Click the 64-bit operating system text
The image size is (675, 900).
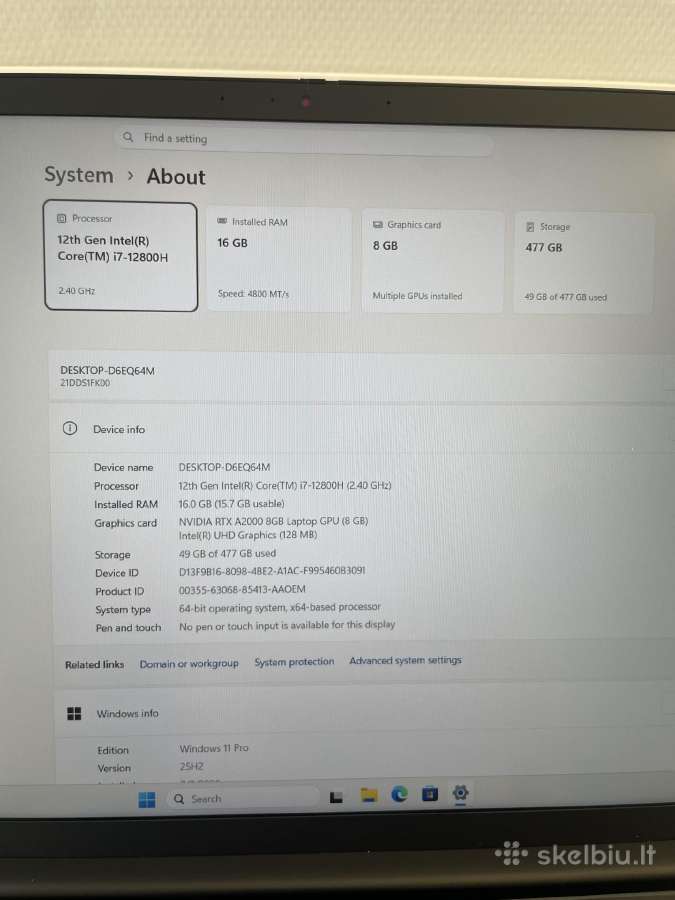coord(280,607)
